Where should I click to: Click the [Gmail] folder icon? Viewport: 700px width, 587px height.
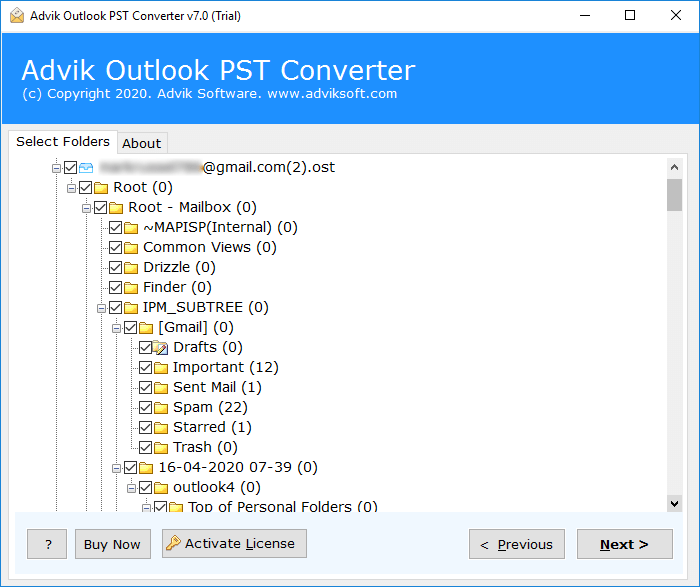(x=146, y=328)
